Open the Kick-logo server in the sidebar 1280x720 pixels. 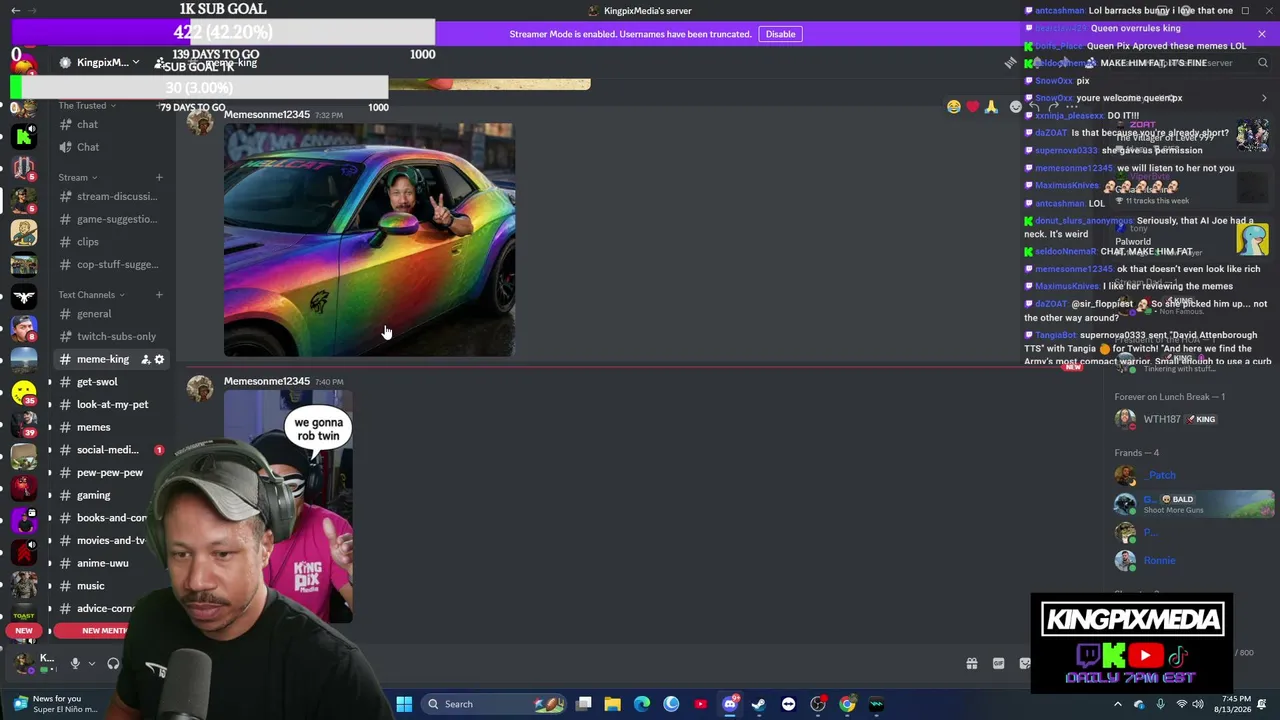click(x=24, y=134)
